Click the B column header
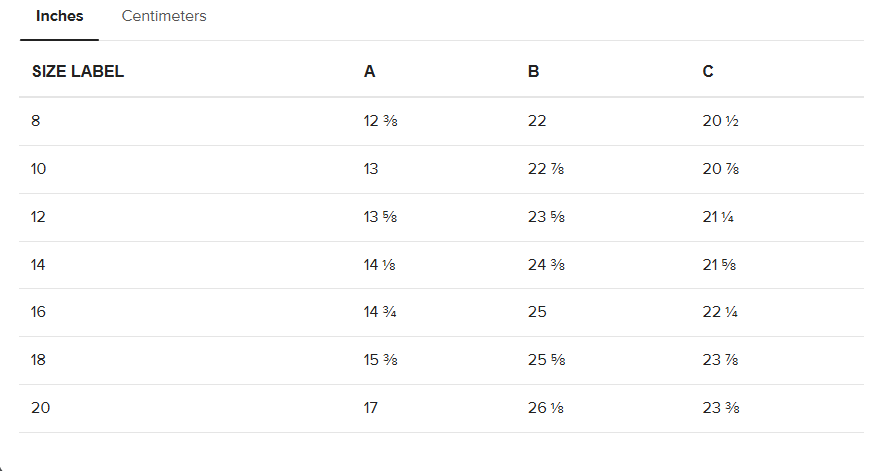882x471 pixels. (533, 71)
